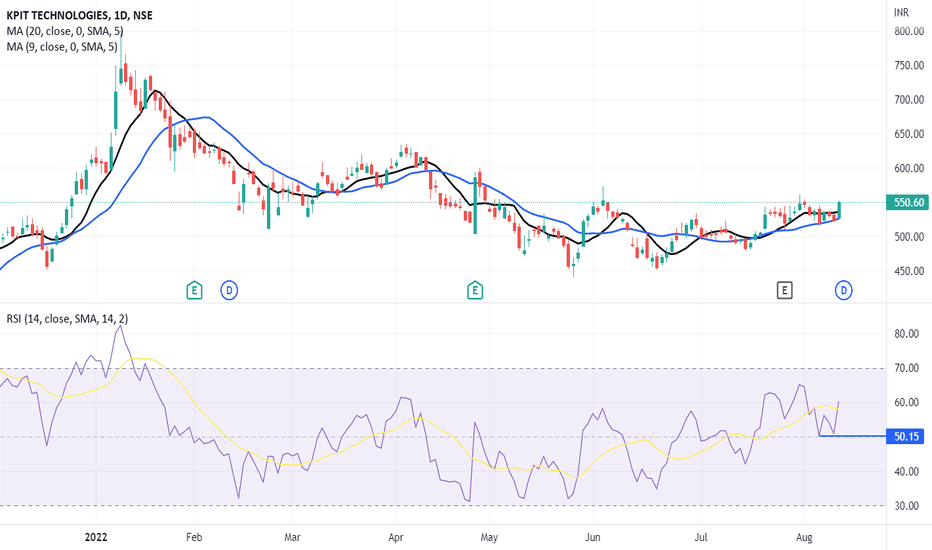
Task: Click the black earnings marker near August
Action: coord(785,290)
